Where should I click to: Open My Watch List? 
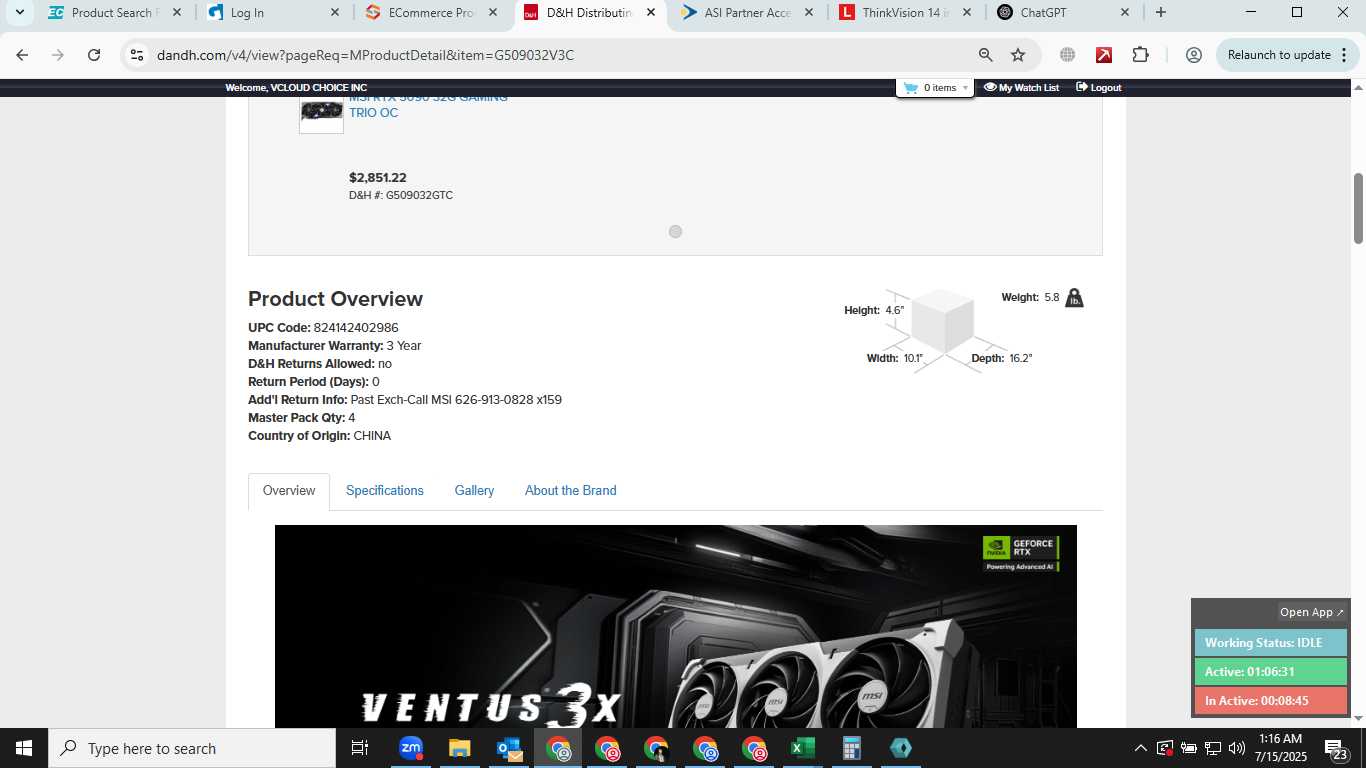pyautogui.click(x=1021, y=88)
